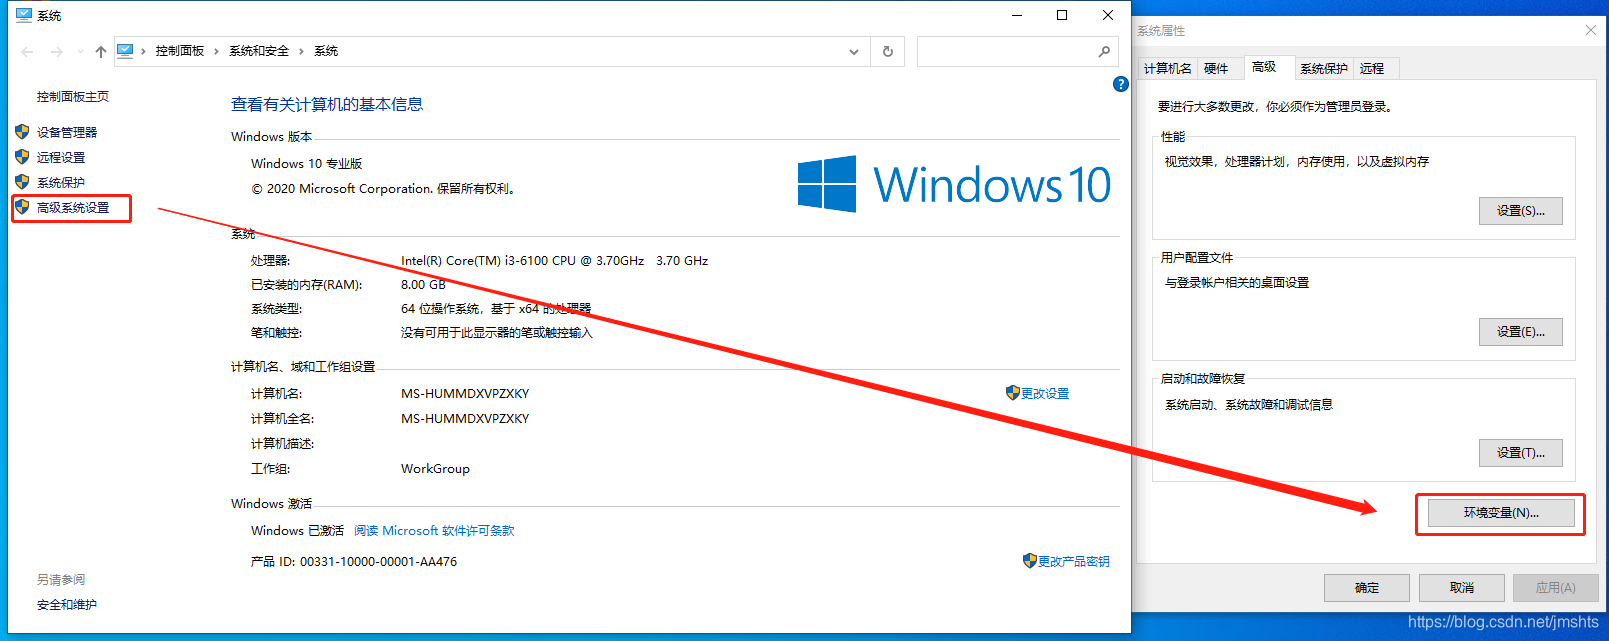The image size is (1609, 641).
Task: Click the shield icon beside 系统保护
Action: point(22,181)
